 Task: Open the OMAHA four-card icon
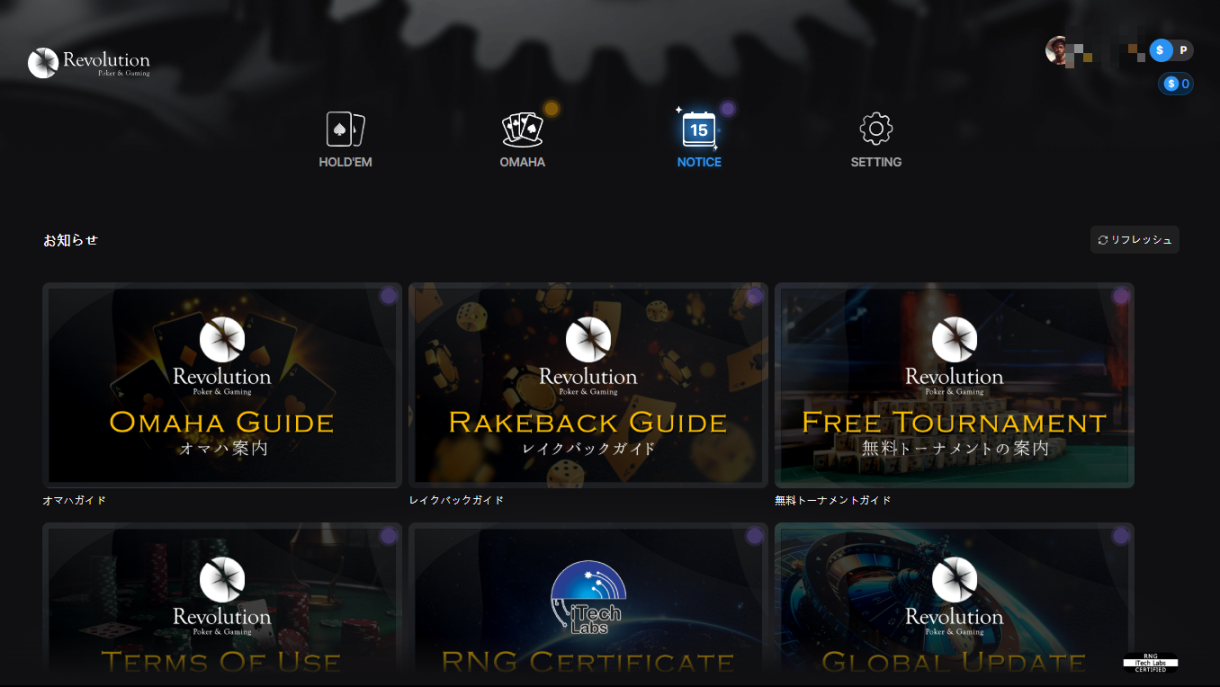click(x=522, y=129)
